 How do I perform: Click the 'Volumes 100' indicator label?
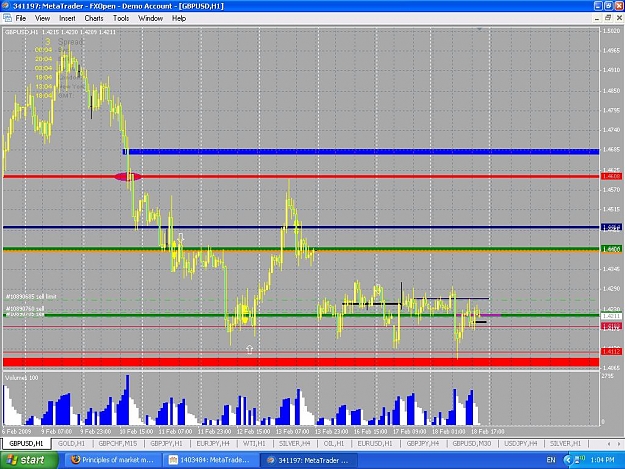tap(22, 377)
